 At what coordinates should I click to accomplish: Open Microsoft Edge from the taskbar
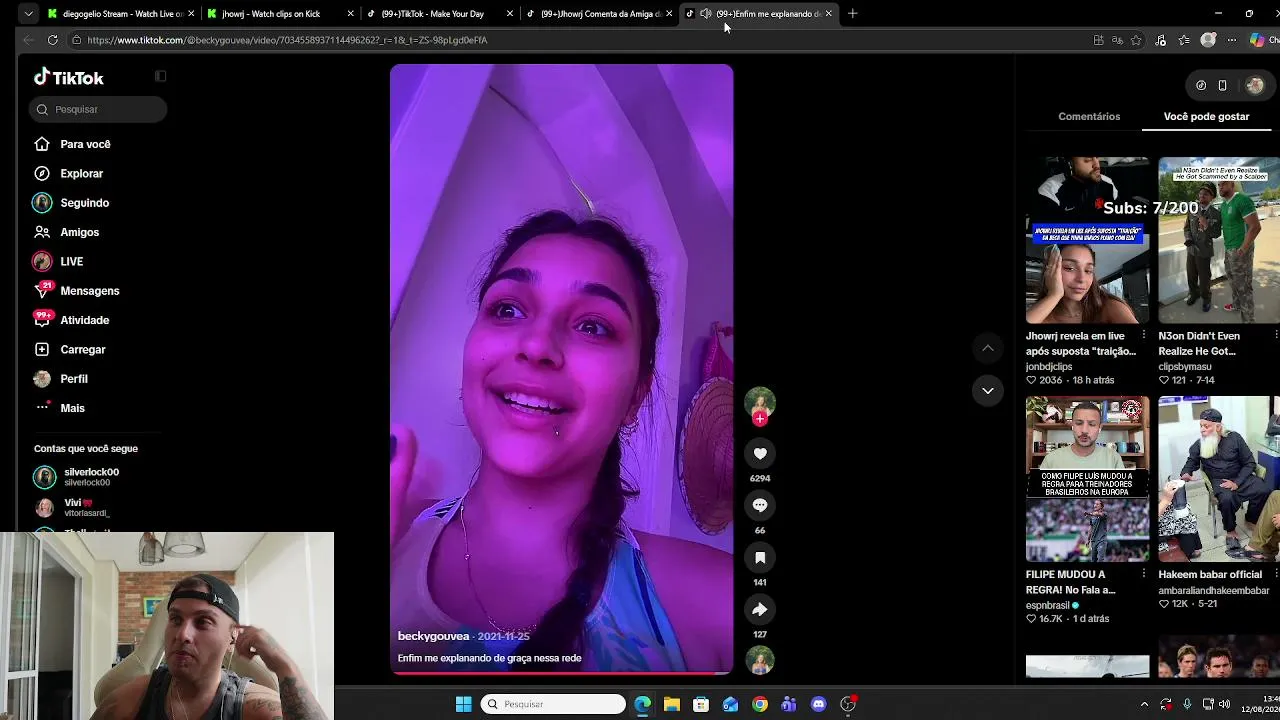[642, 704]
